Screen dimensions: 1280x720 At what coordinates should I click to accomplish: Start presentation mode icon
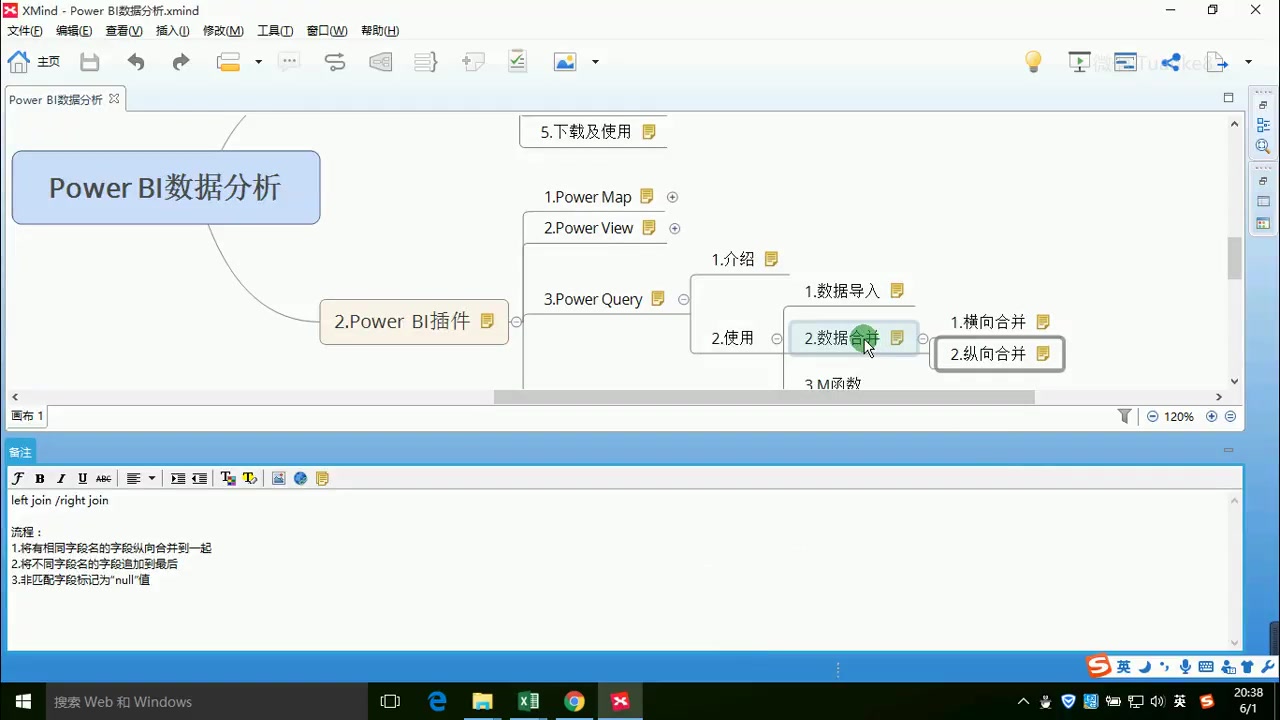[1079, 62]
